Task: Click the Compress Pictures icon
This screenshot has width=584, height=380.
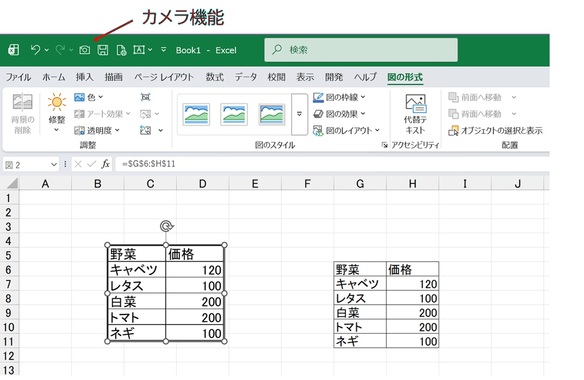Action: click(145, 97)
